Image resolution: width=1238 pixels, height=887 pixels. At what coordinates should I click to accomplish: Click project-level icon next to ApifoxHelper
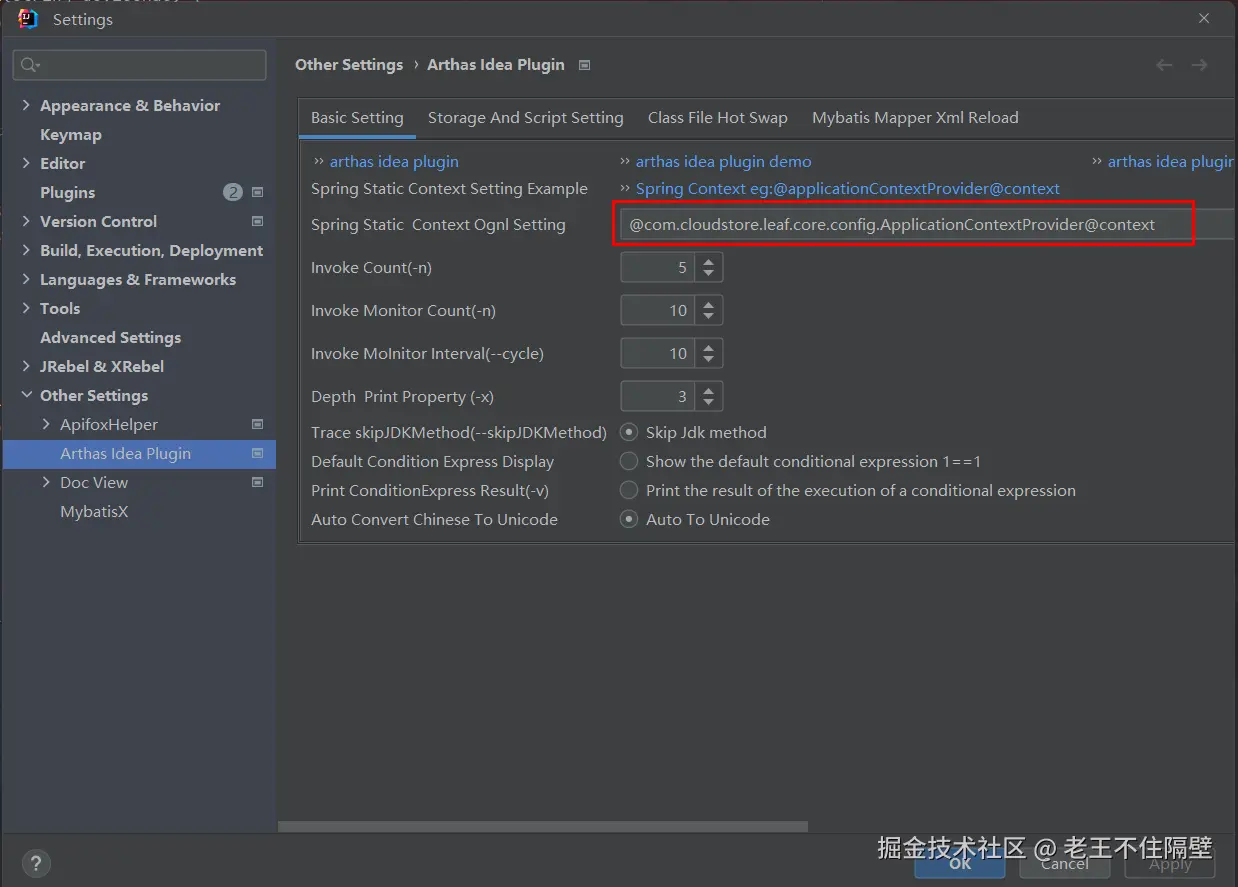tap(257, 424)
